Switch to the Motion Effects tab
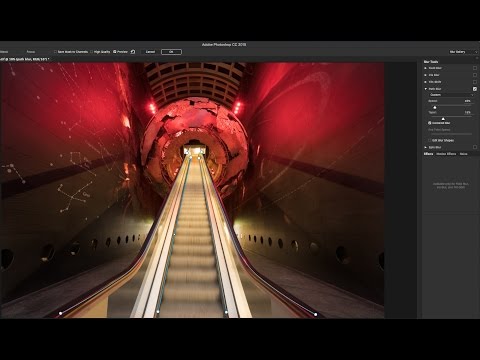 [x=446, y=154]
